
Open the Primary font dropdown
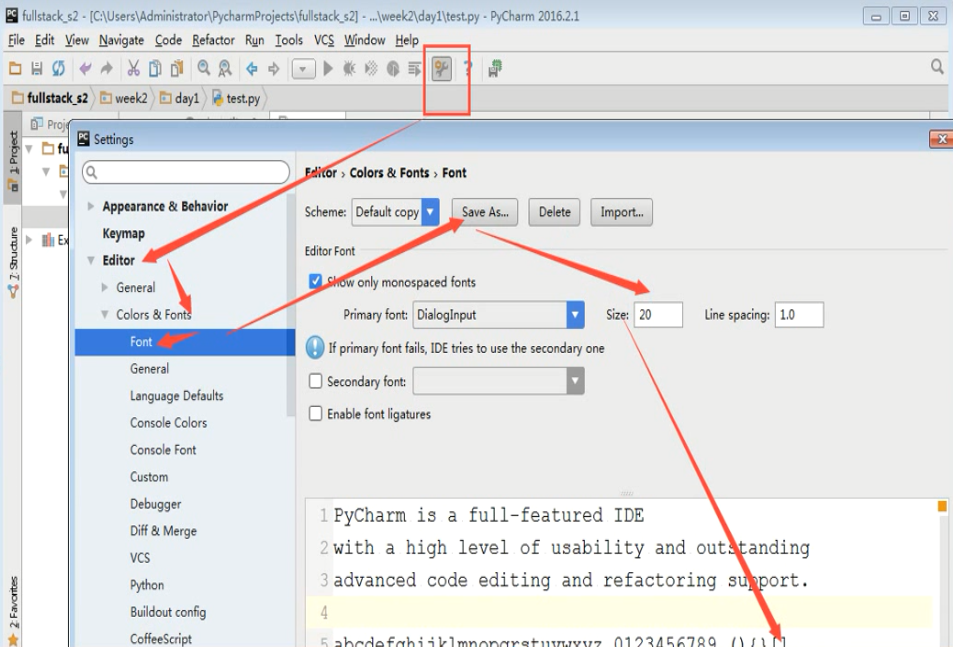coord(498,315)
